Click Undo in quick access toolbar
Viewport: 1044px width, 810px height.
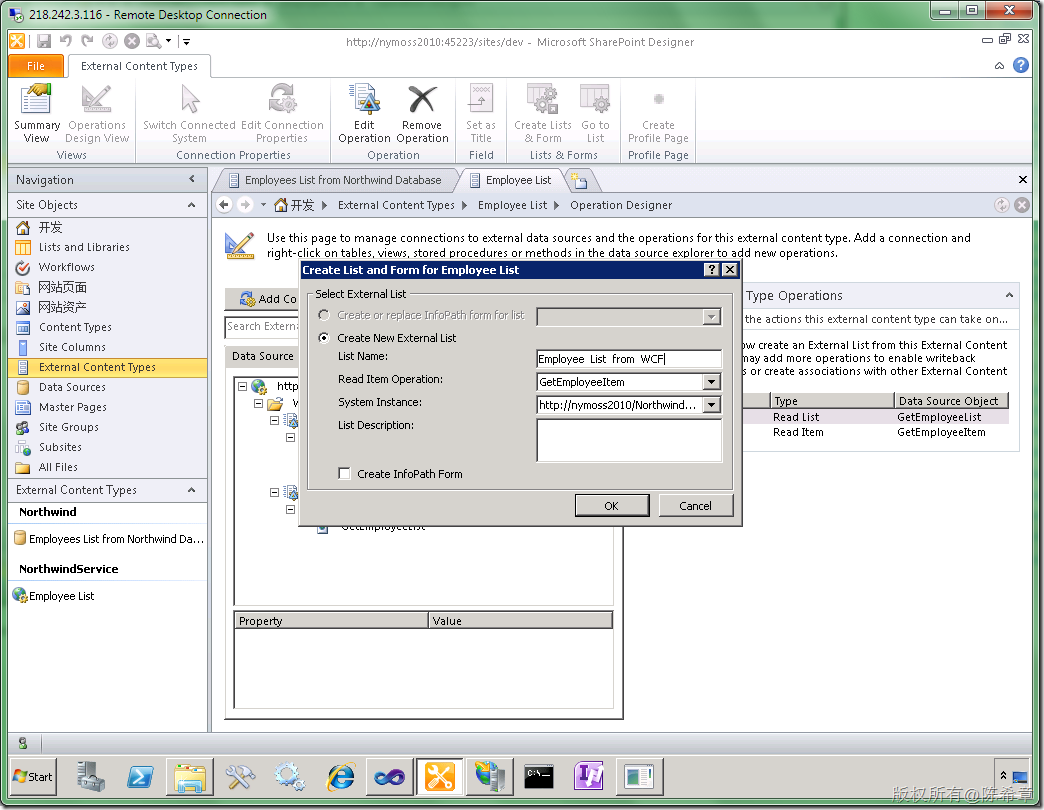point(65,41)
